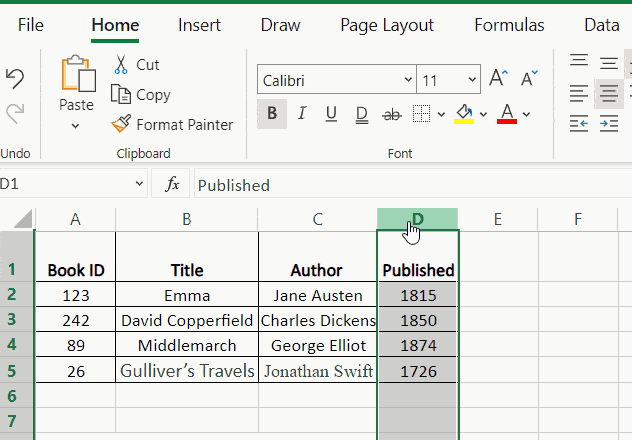
Task: Click the formula bar showing Published
Action: (x=413, y=184)
